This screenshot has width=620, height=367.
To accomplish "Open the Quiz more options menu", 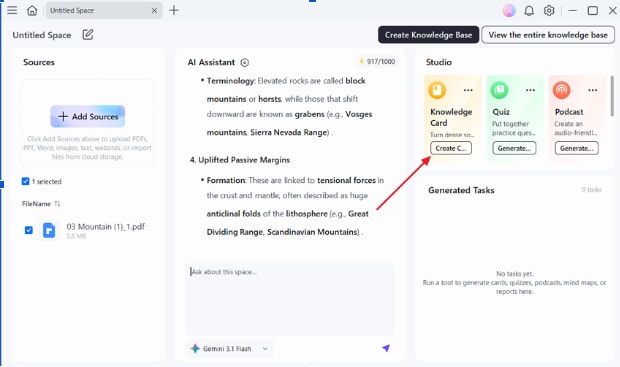I will click(x=530, y=90).
